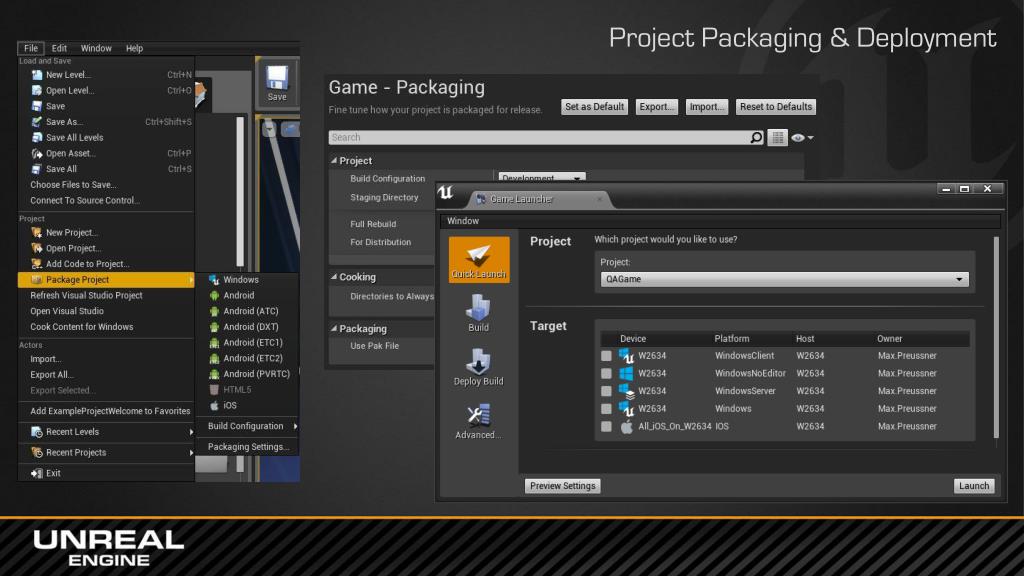Check the Windows platform target checkbox
The height and width of the screenshot is (576, 1024).
click(606, 409)
